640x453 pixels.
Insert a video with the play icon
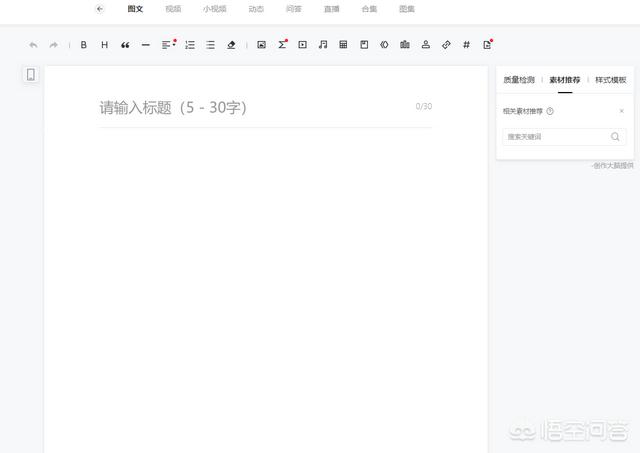point(302,45)
